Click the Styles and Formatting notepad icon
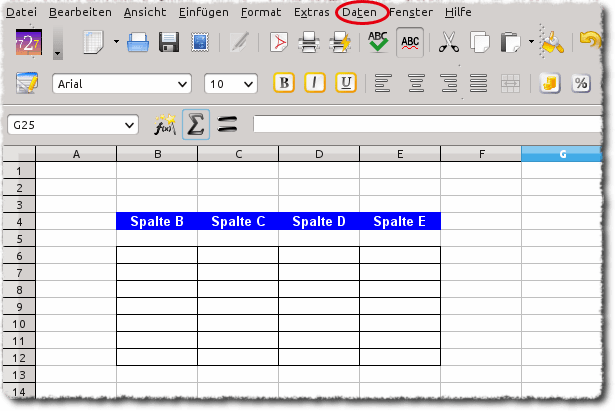The height and width of the screenshot is (411, 615). [x=27, y=83]
